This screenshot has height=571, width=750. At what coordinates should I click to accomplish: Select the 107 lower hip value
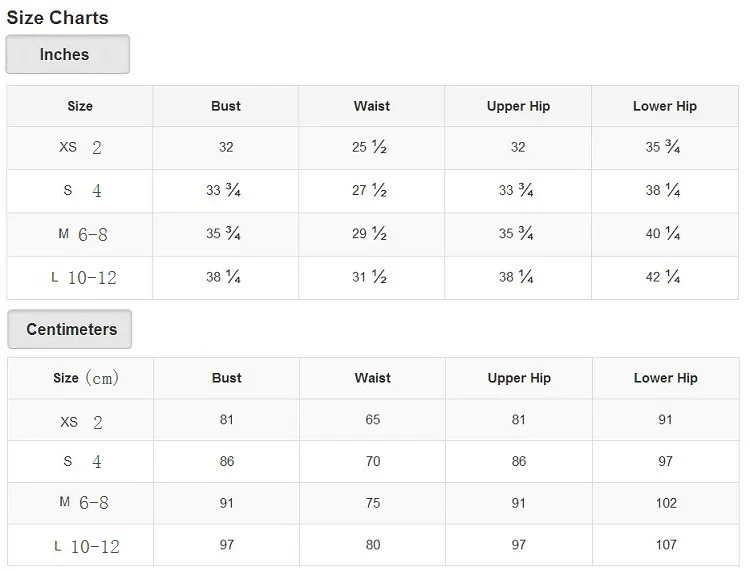(666, 545)
